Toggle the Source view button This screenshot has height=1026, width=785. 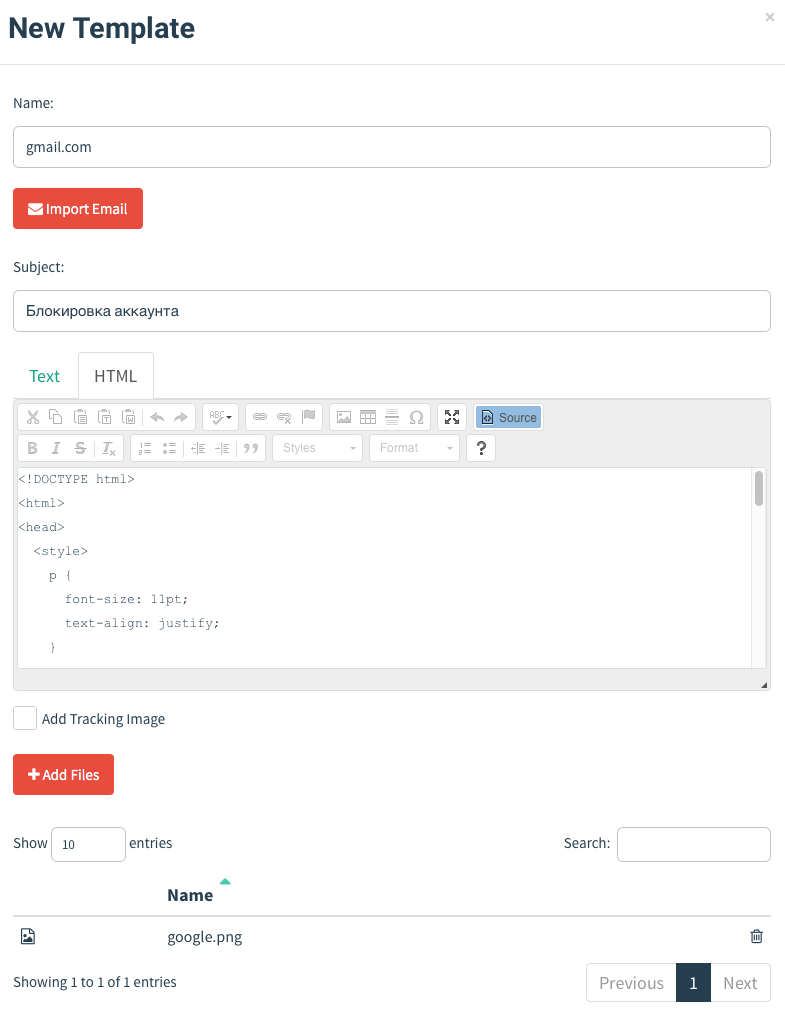coord(508,417)
